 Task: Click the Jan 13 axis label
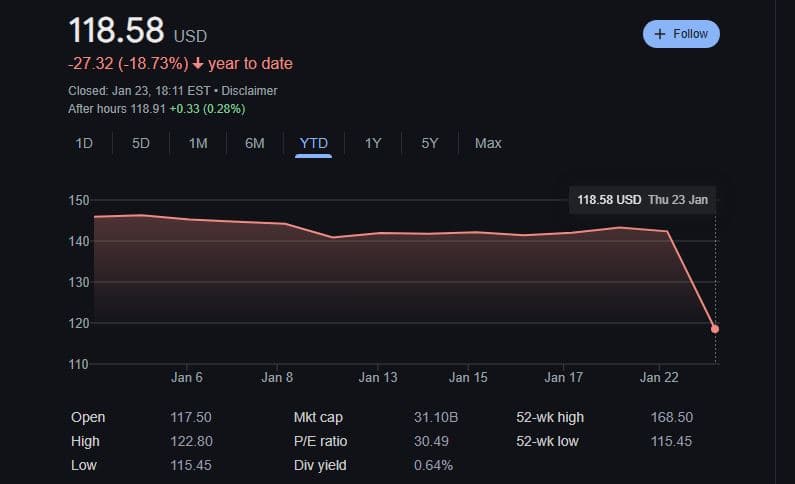[x=378, y=378]
